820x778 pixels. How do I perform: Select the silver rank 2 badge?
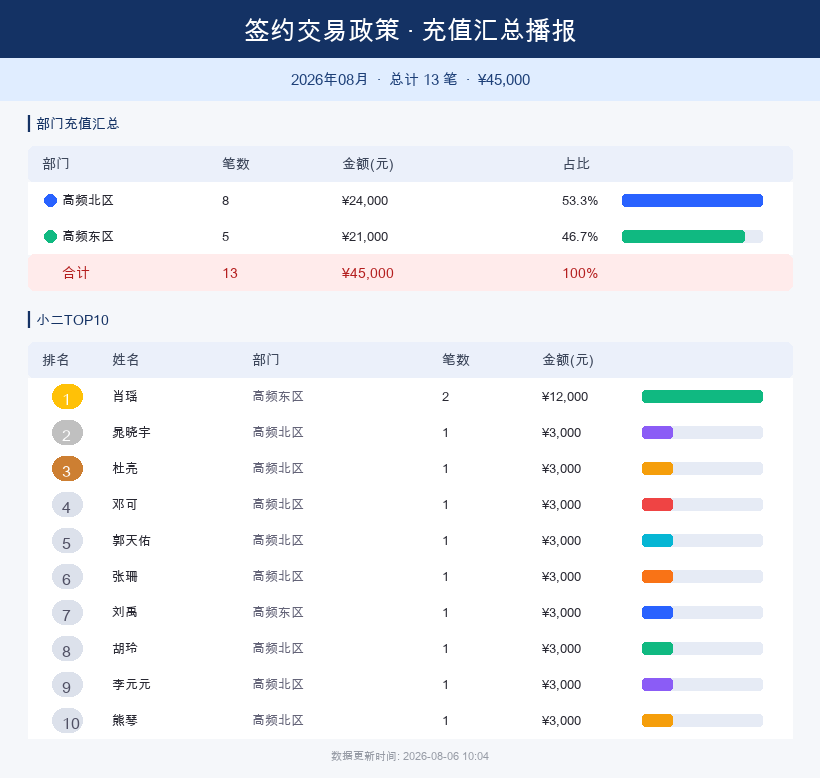pos(67,432)
